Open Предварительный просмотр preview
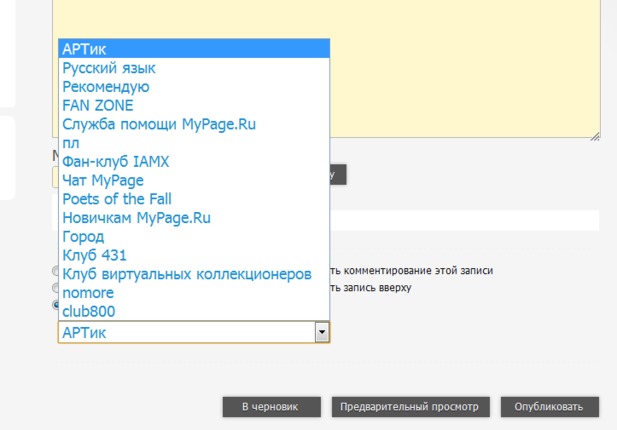The height and width of the screenshot is (430, 617). point(410,407)
